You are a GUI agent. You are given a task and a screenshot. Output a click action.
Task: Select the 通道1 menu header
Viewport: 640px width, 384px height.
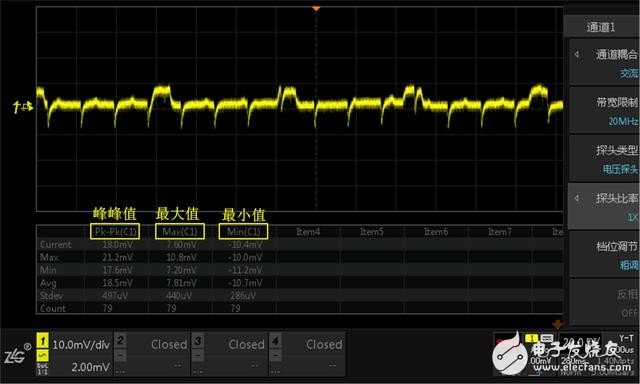click(x=601, y=27)
